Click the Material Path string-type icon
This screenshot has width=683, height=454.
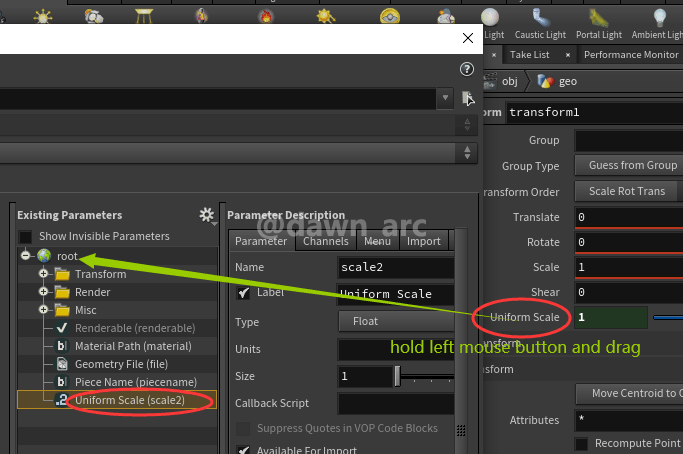[x=62, y=346]
